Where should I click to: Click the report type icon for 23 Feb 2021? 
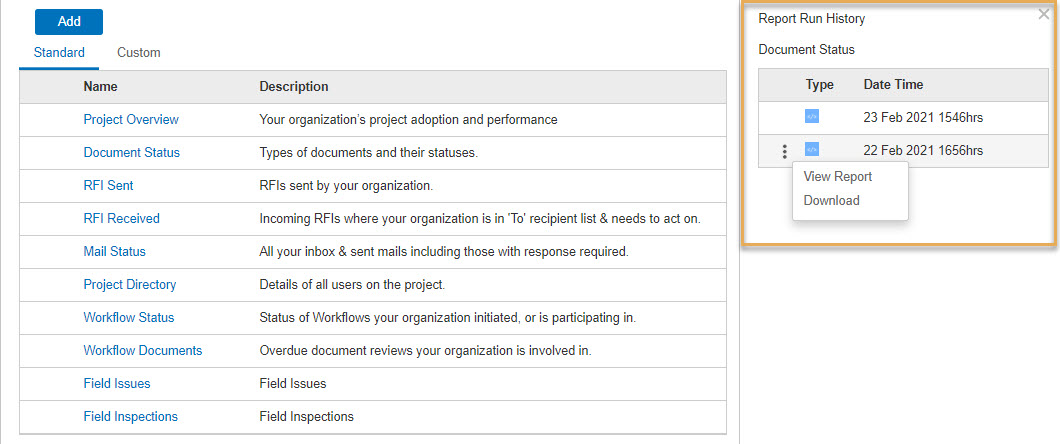[811, 117]
